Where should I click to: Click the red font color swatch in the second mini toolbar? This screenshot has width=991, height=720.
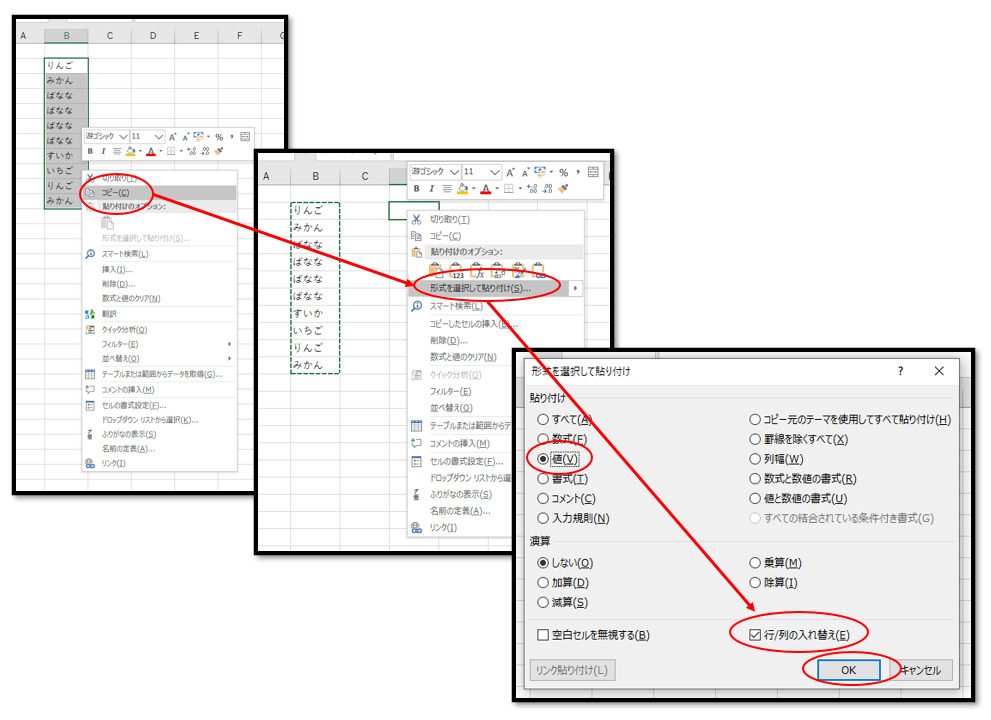point(486,188)
